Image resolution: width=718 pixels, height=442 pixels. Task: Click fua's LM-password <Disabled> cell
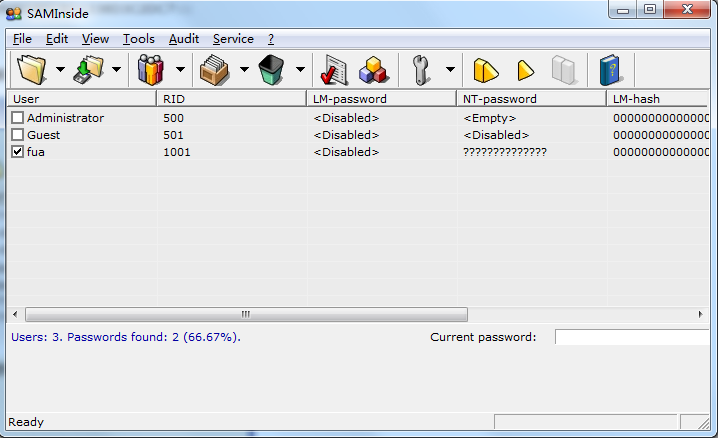(x=346, y=152)
